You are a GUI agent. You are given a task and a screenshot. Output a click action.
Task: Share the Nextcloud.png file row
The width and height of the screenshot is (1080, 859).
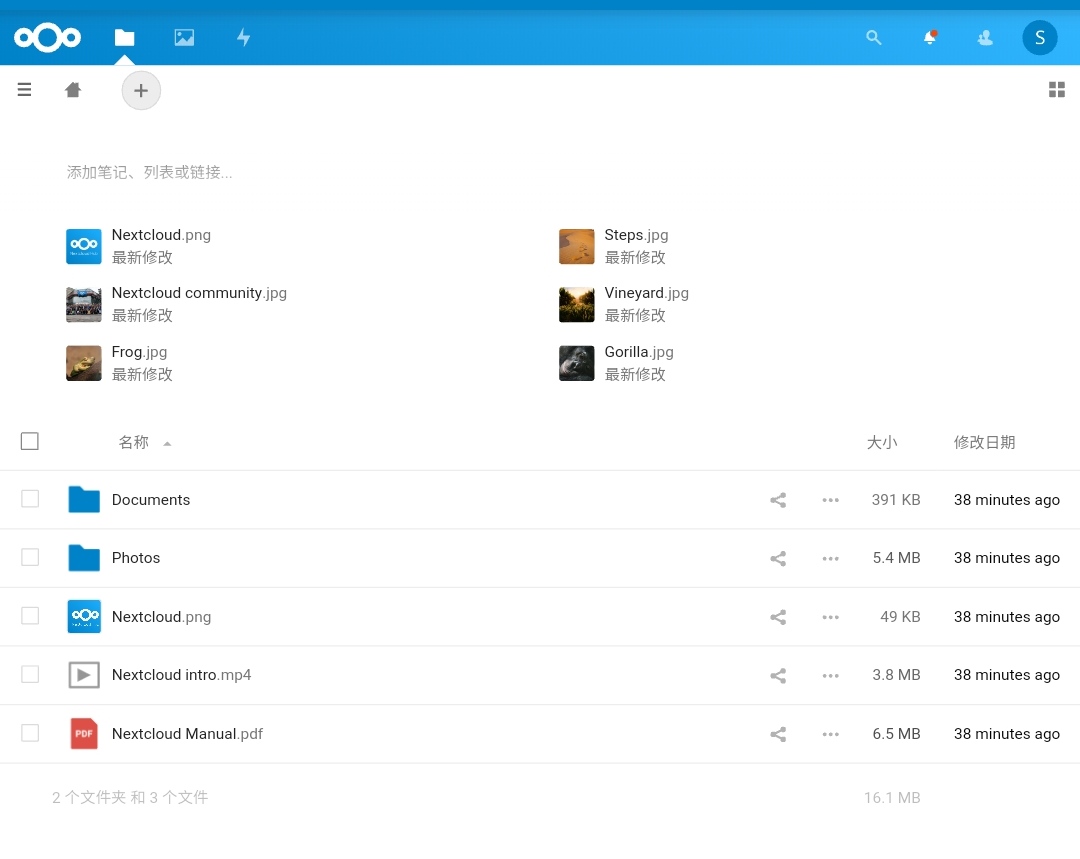tap(778, 617)
